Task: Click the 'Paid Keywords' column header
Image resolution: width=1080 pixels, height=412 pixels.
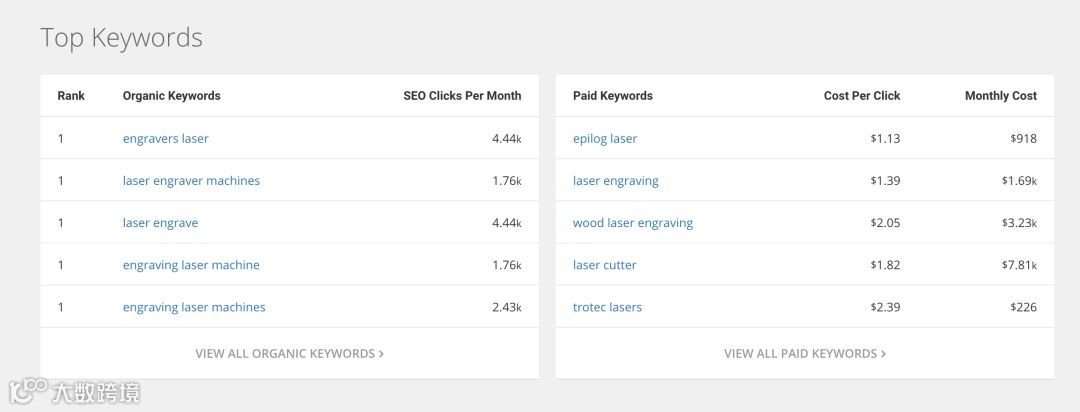Action: (612, 96)
